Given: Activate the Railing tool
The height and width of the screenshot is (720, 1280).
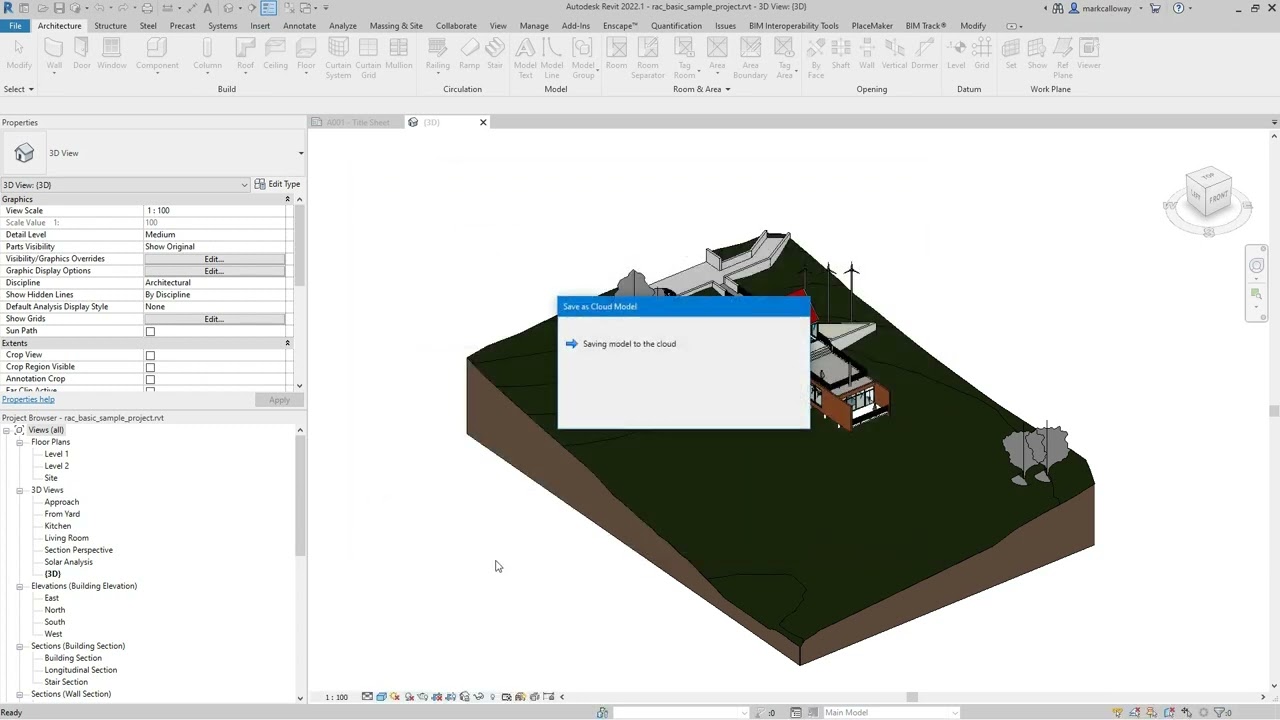Looking at the screenshot, I should [437, 54].
